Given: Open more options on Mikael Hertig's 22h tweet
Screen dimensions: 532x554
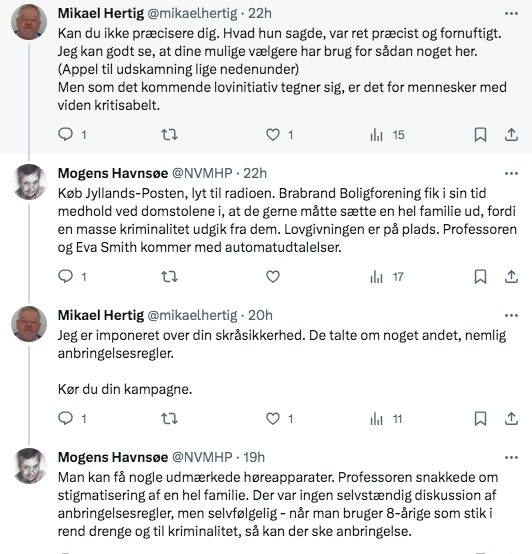Looking at the screenshot, I should tap(511, 13).
